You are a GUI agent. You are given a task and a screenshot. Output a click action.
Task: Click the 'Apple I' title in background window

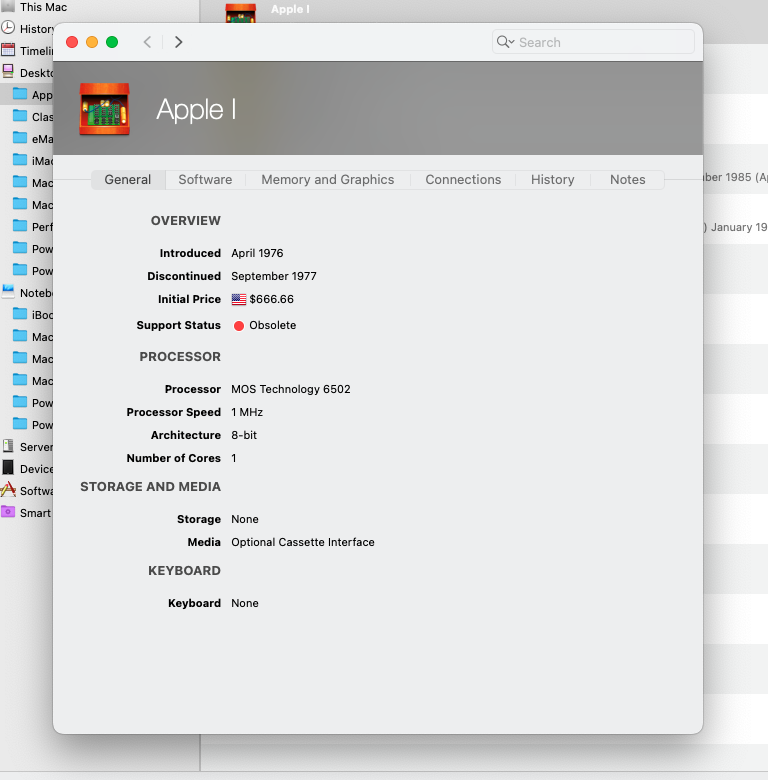(x=290, y=9)
